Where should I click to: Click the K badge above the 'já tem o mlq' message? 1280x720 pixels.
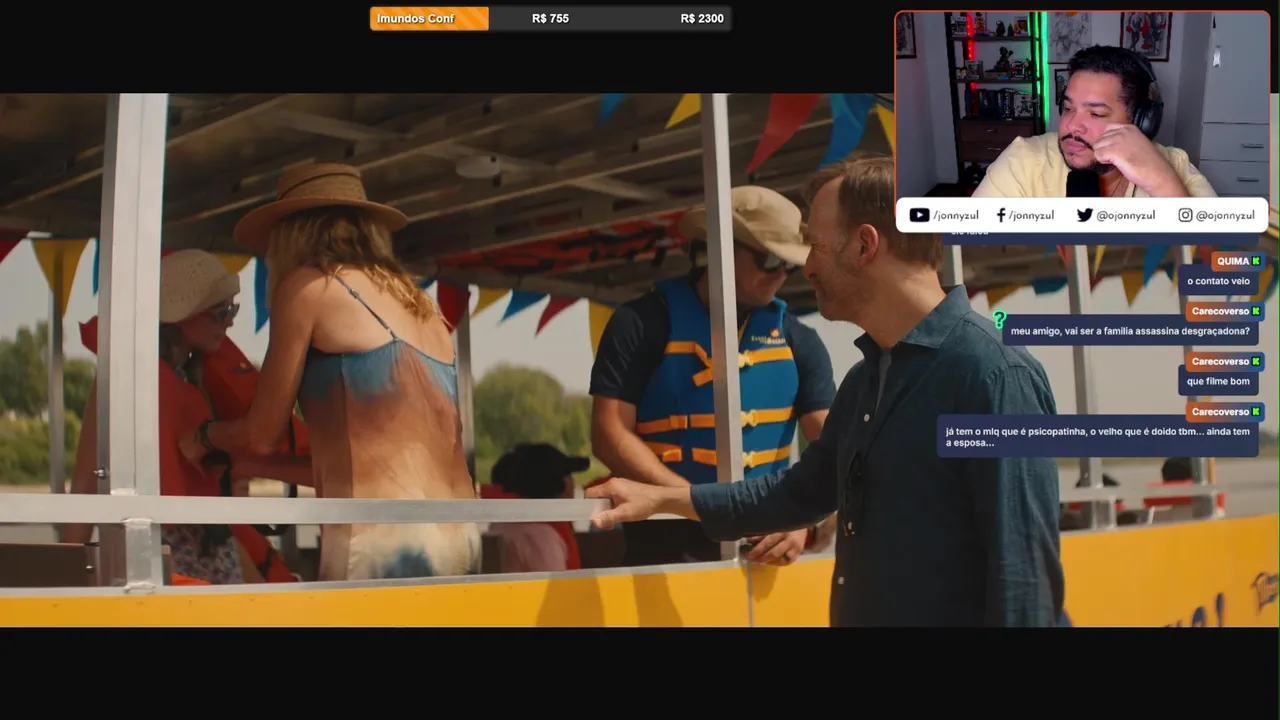[x=1256, y=411]
